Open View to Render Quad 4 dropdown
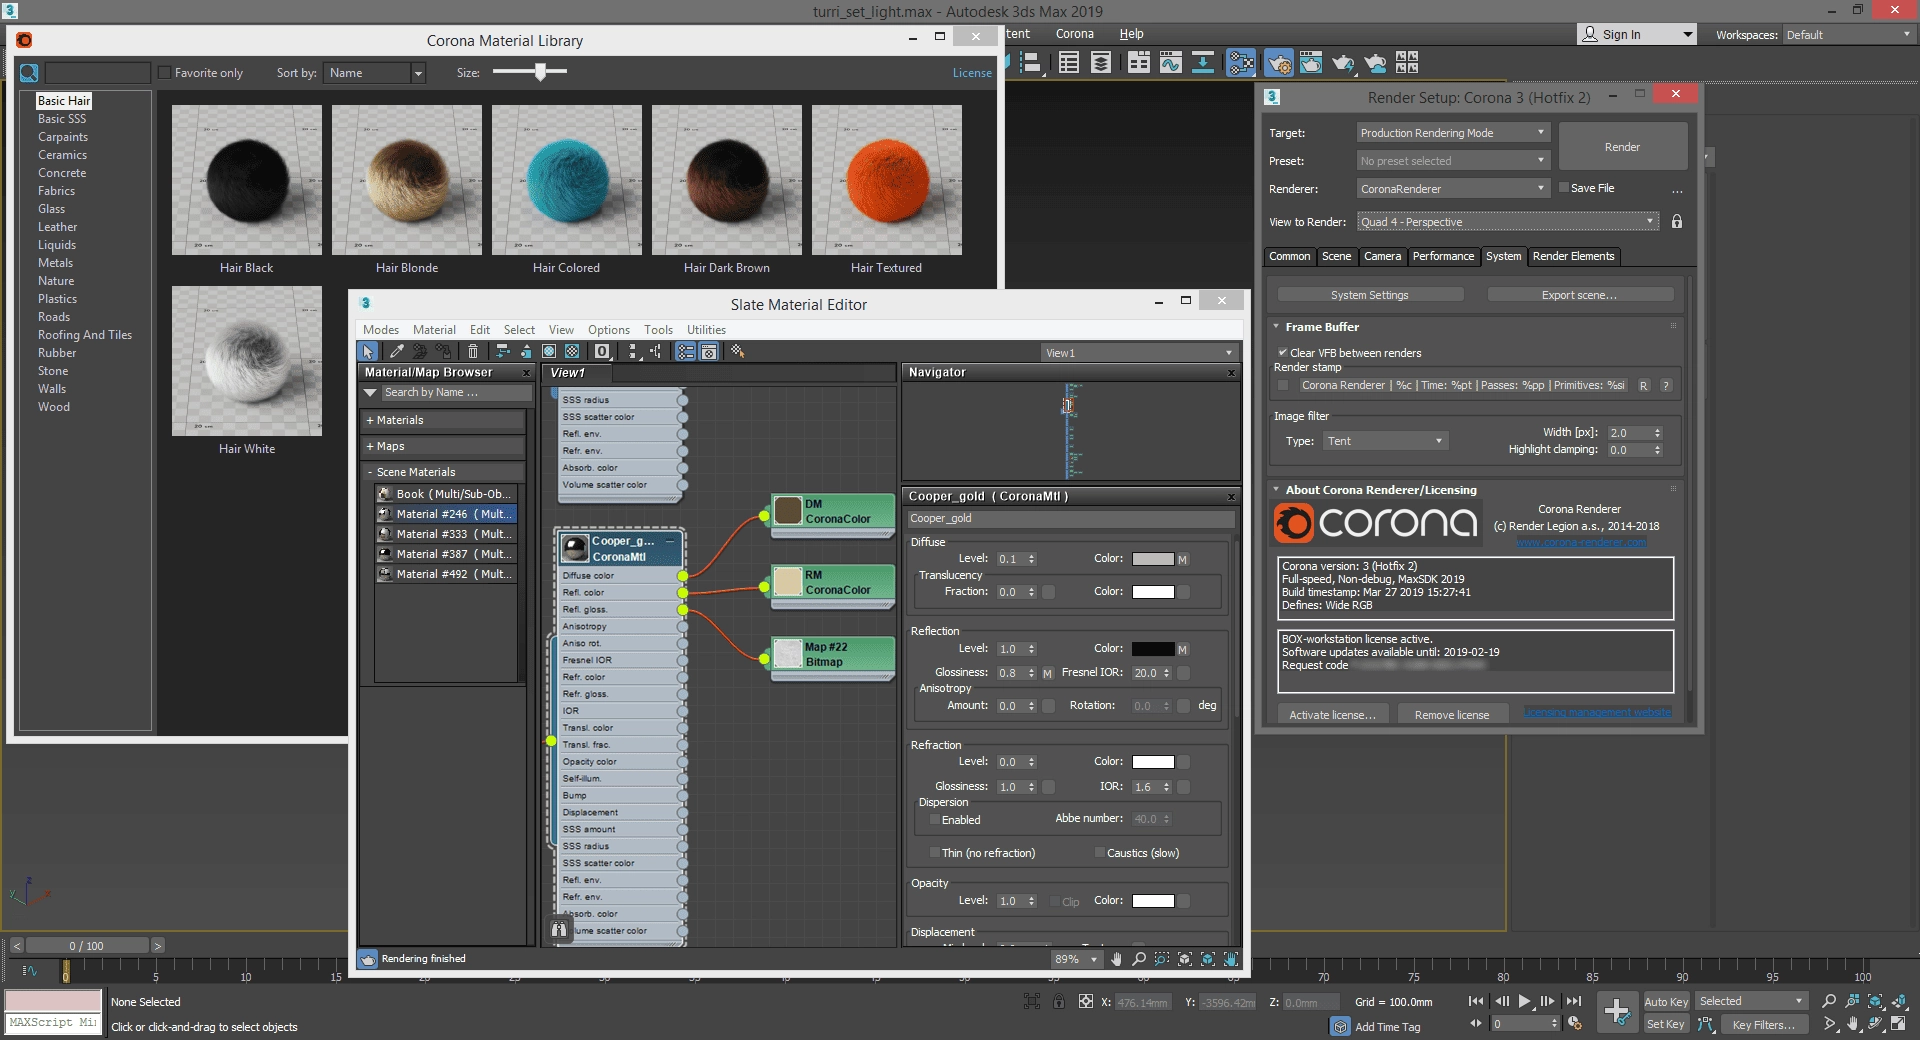This screenshot has height=1040, width=1920. click(x=1508, y=222)
